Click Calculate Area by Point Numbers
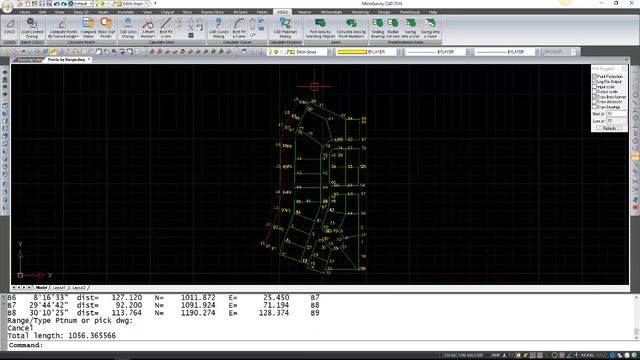This screenshot has height=360, width=640. point(351,27)
